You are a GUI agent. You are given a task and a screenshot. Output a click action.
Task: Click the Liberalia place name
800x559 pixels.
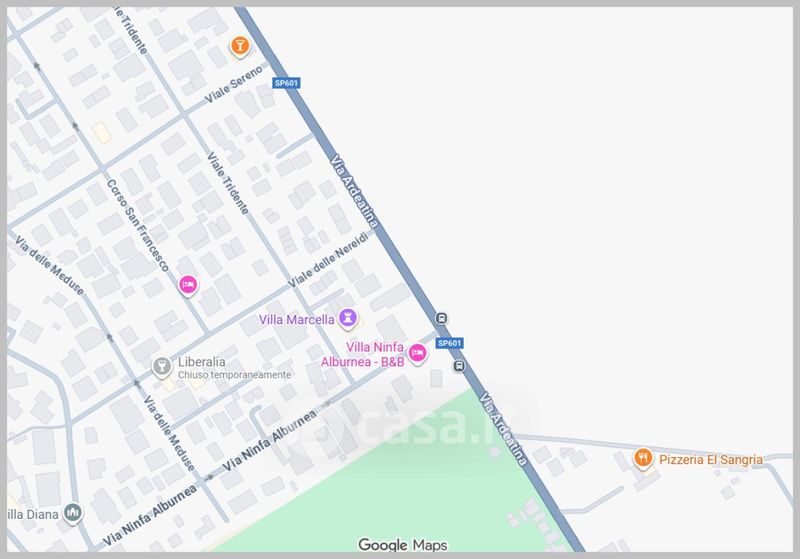click(202, 362)
